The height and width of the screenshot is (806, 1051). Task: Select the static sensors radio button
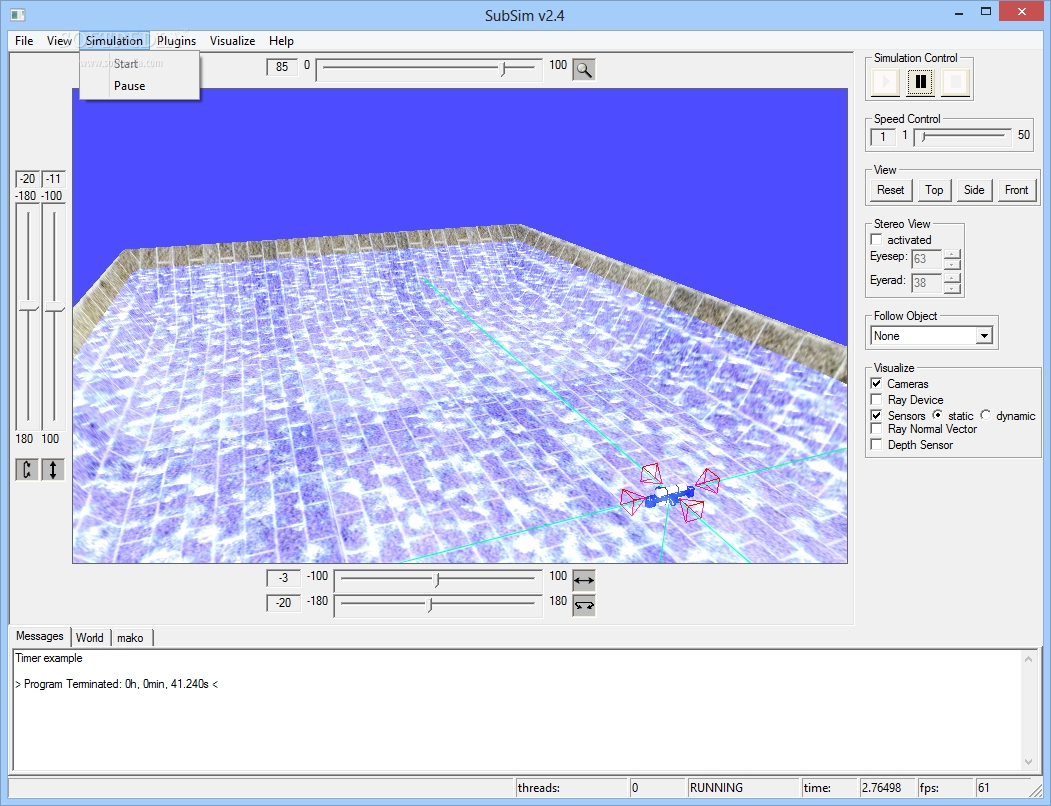tap(937, 415)
